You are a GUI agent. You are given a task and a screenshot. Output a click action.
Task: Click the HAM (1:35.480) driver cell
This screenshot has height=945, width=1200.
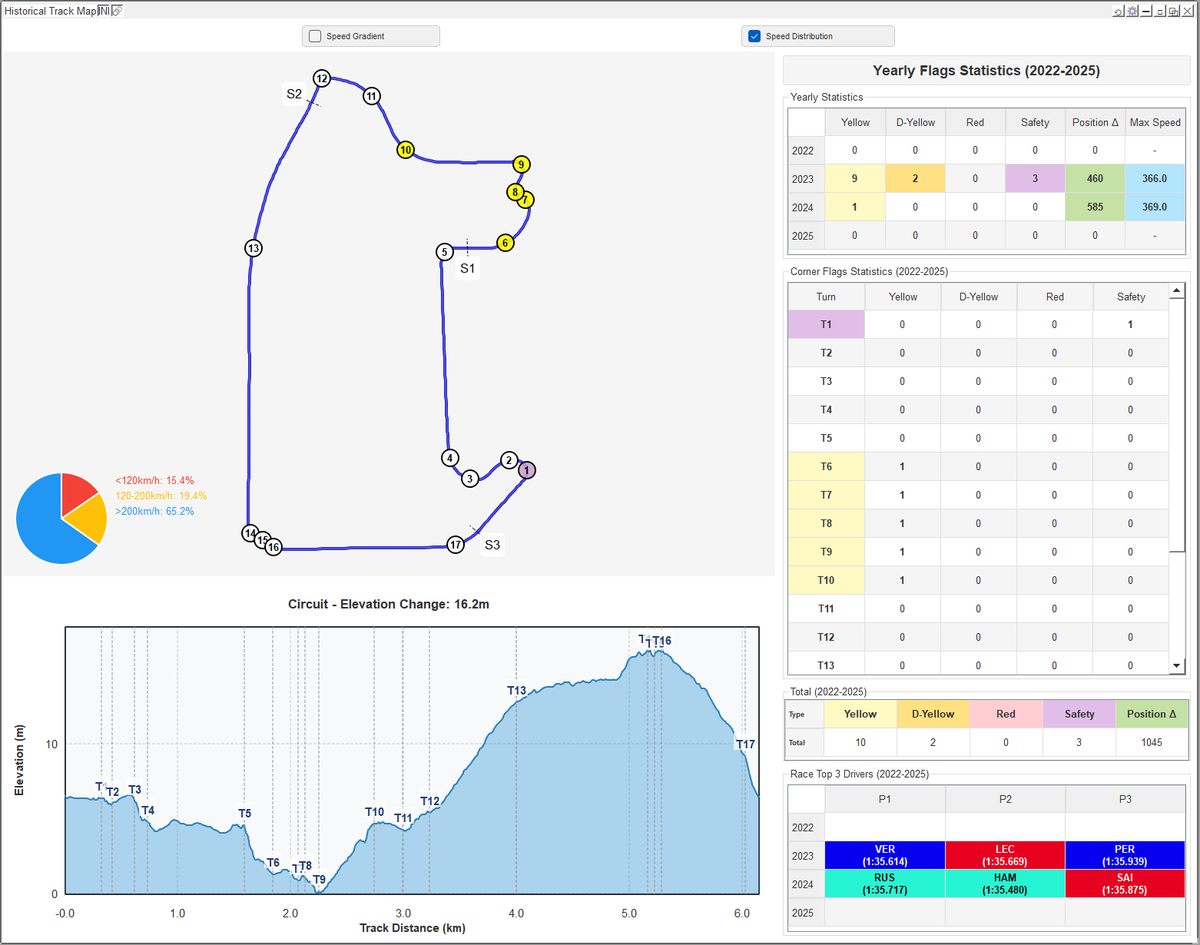pyautogui.click(x=1005, y=884)
